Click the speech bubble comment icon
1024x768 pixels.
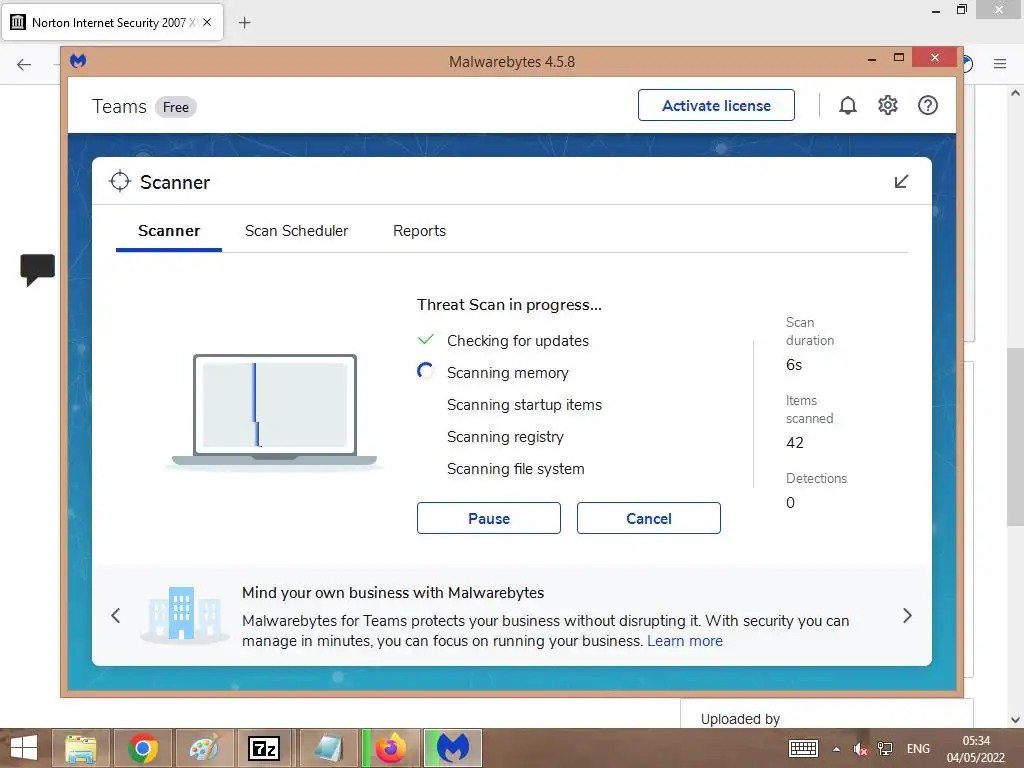pos(37,269)
